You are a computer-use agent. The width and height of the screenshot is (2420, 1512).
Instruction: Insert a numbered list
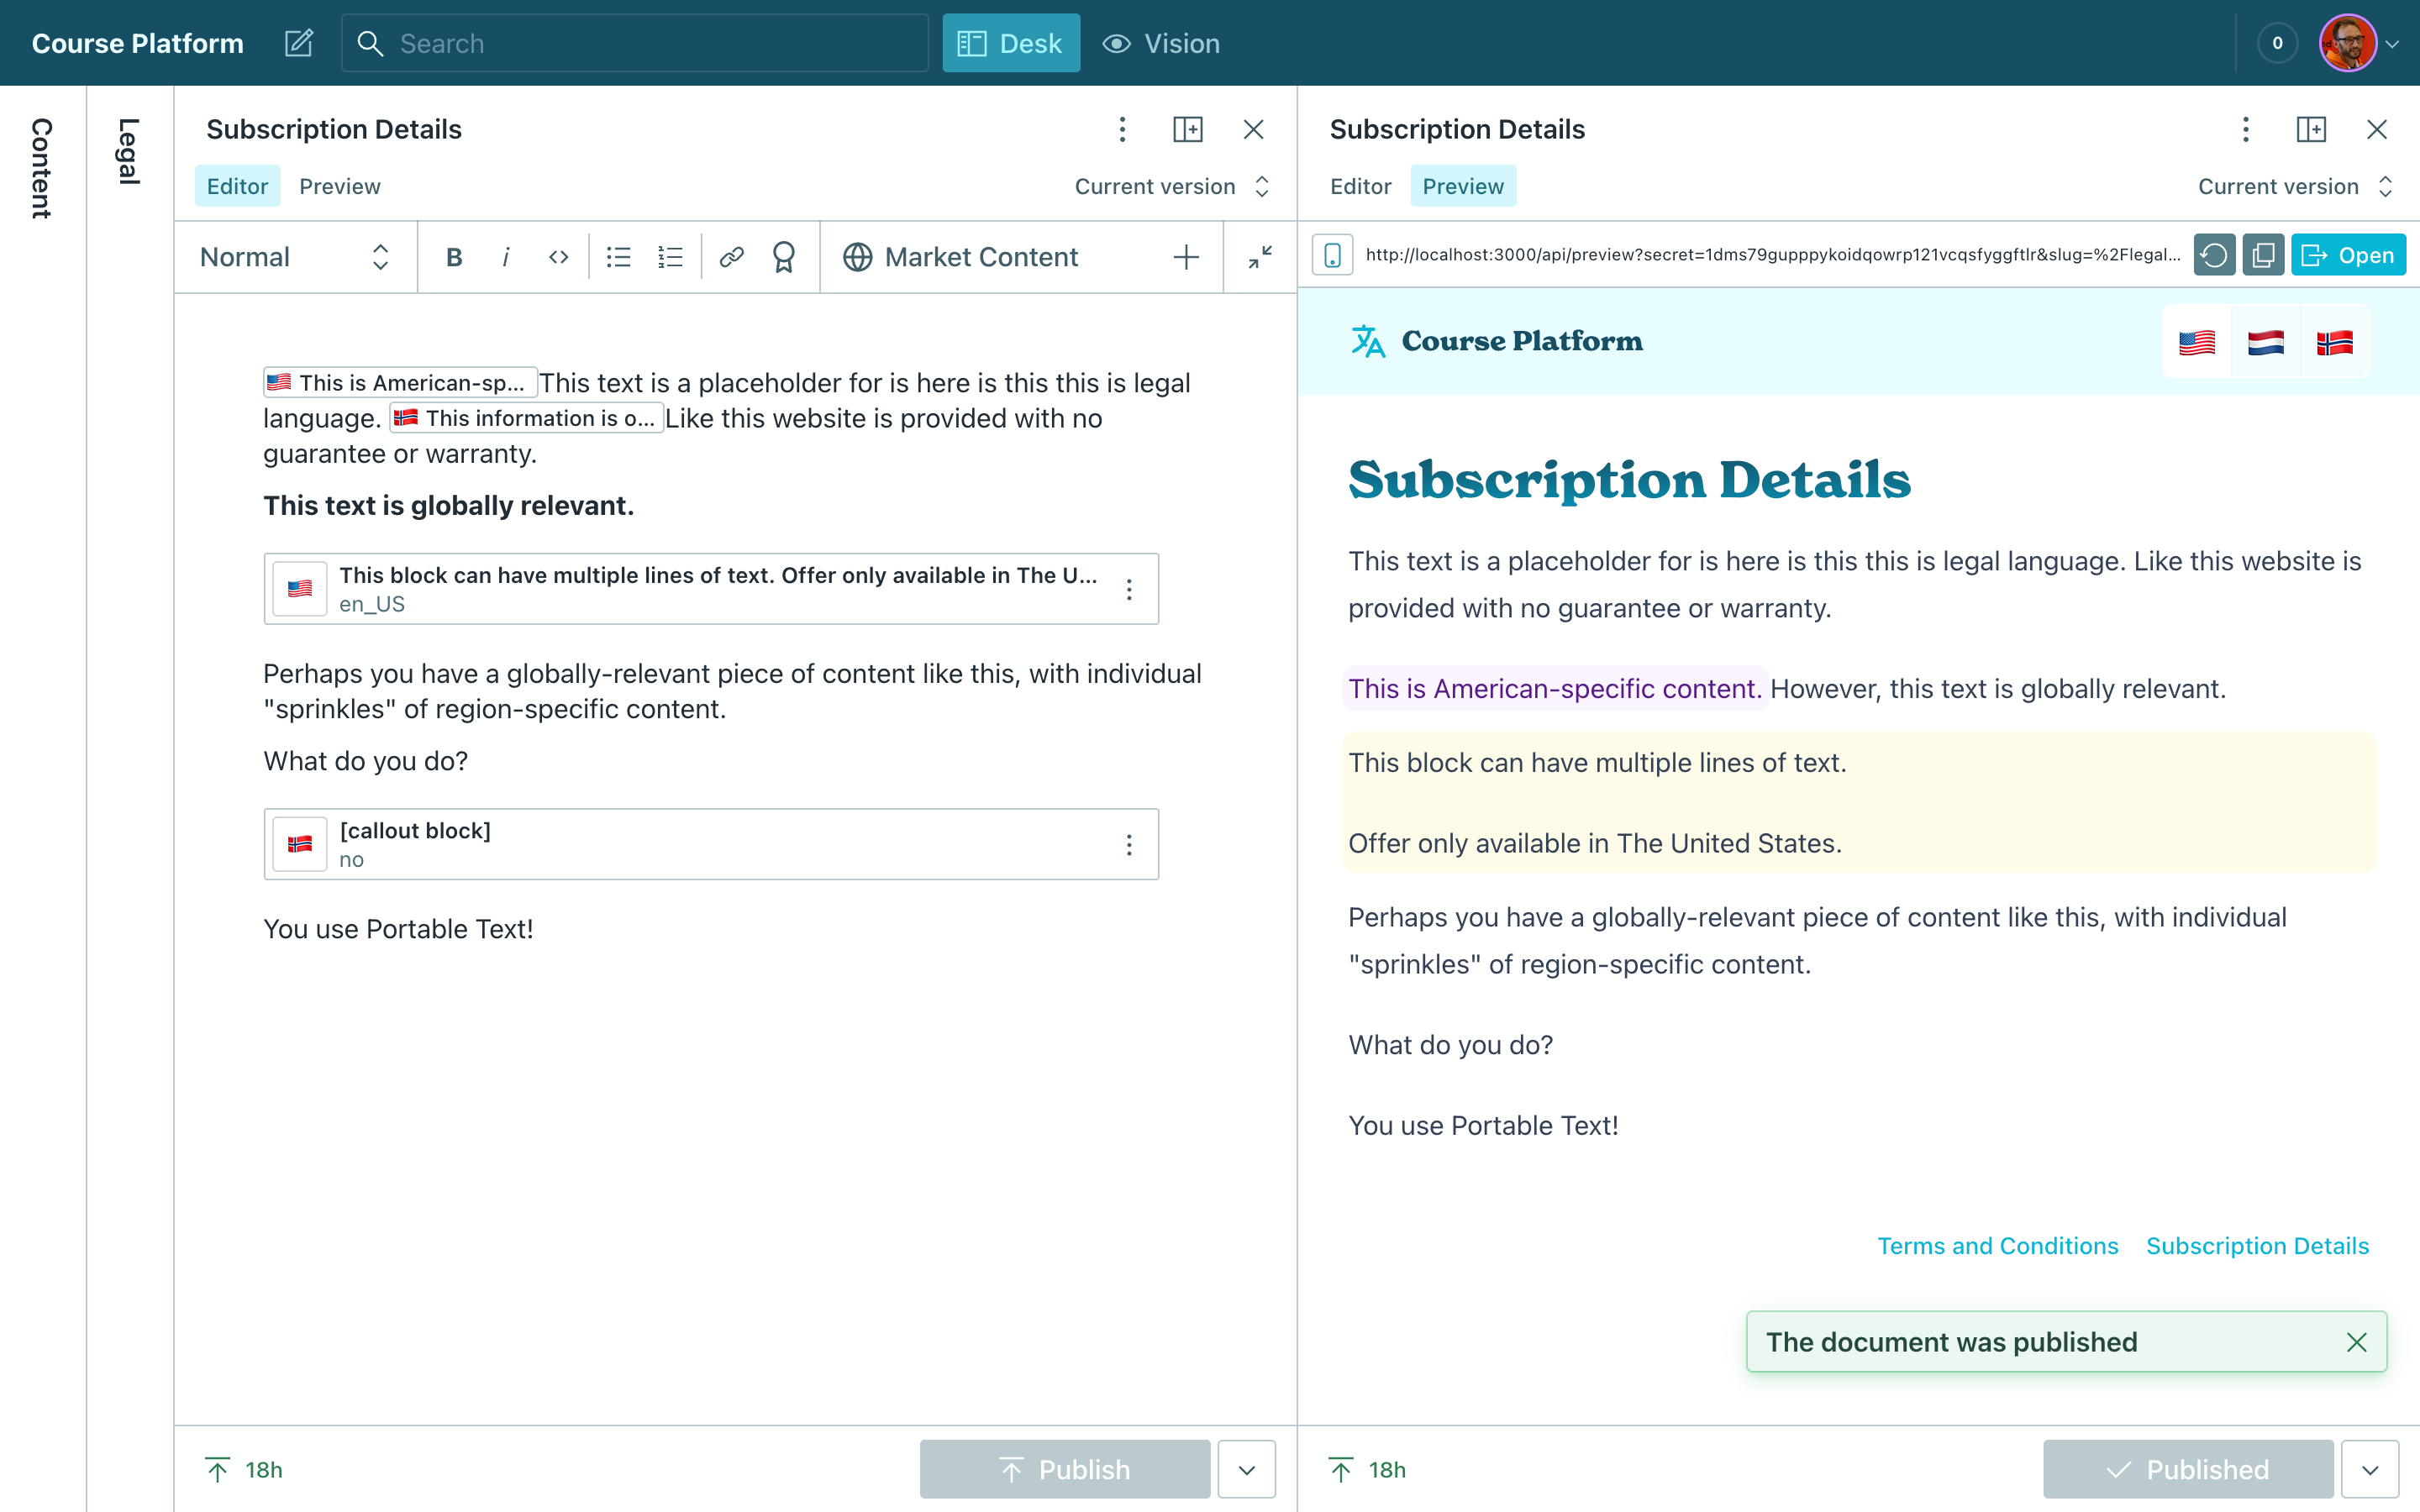point(670,257)
